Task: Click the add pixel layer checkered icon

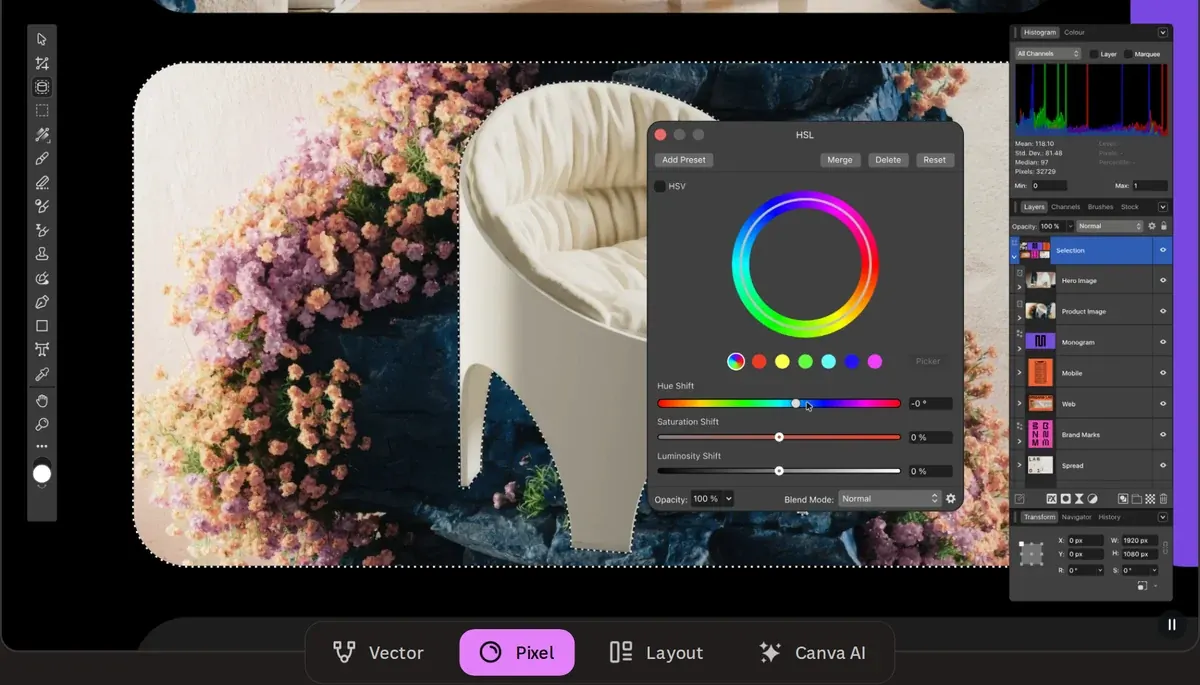Action: [1150, 498]
